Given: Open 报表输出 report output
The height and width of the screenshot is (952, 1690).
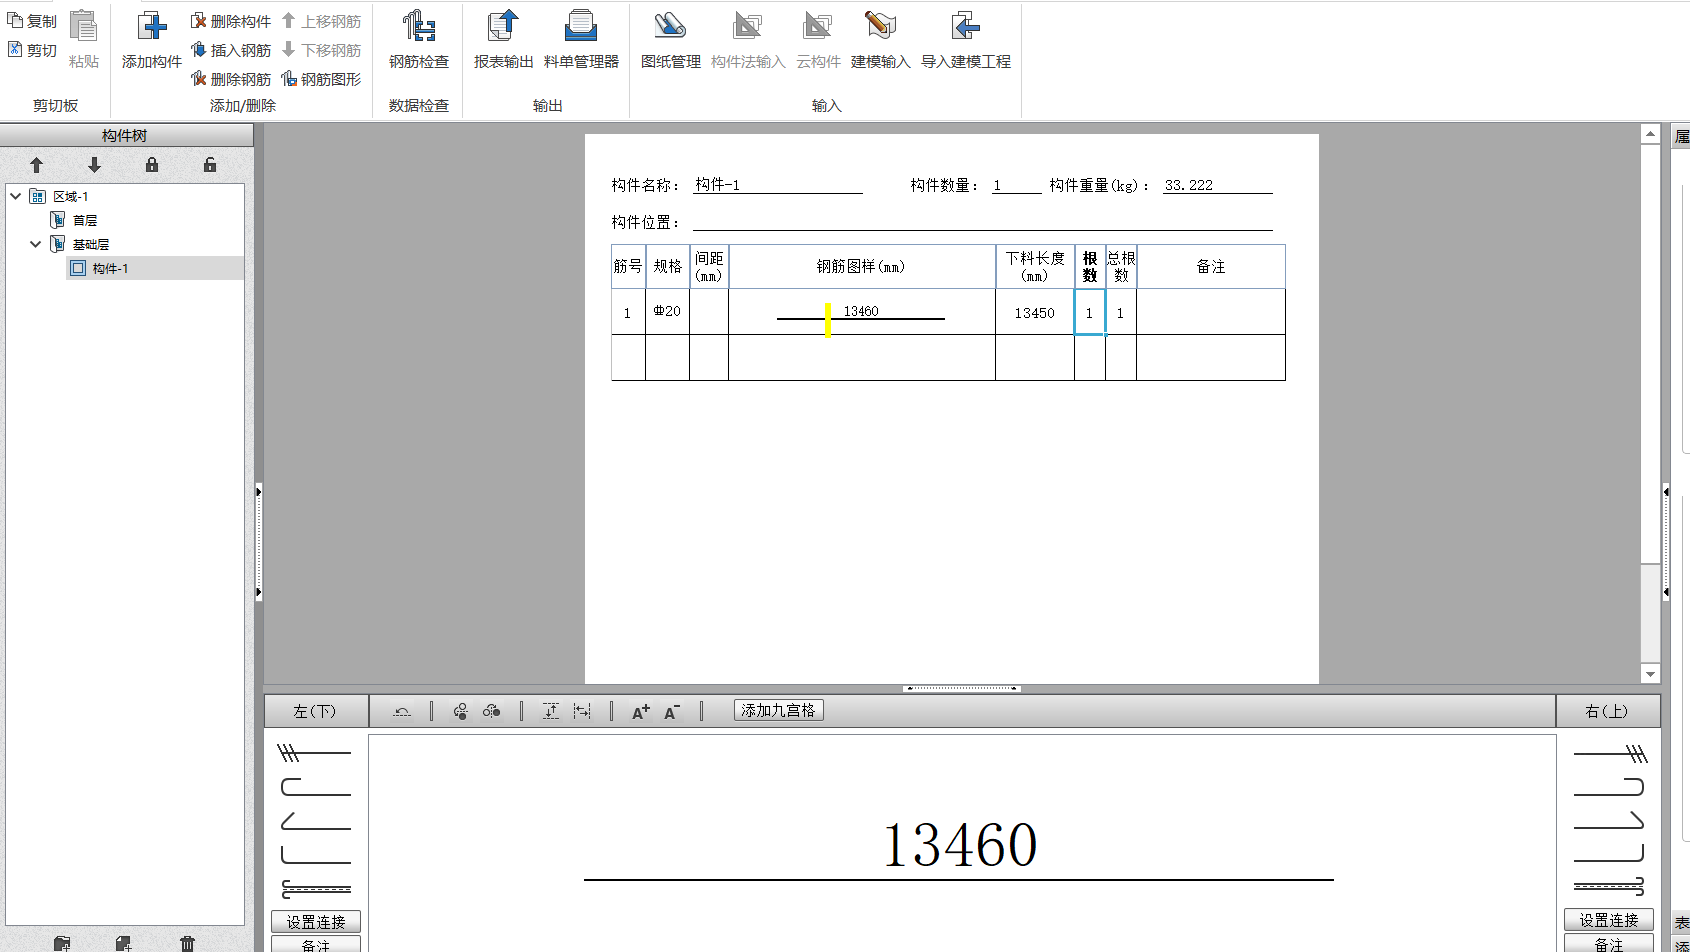Looking at the screenshot, I should [x=503, y=40].
